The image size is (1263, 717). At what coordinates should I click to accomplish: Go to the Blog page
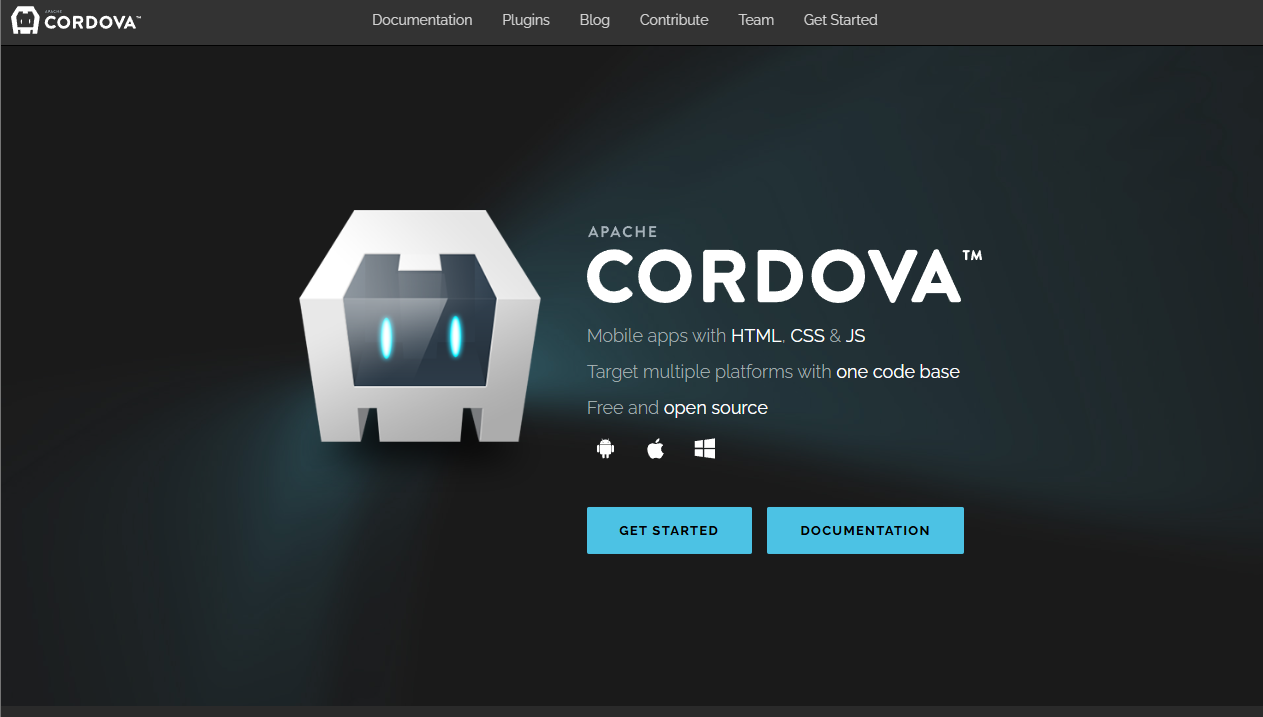coord(595,20)
